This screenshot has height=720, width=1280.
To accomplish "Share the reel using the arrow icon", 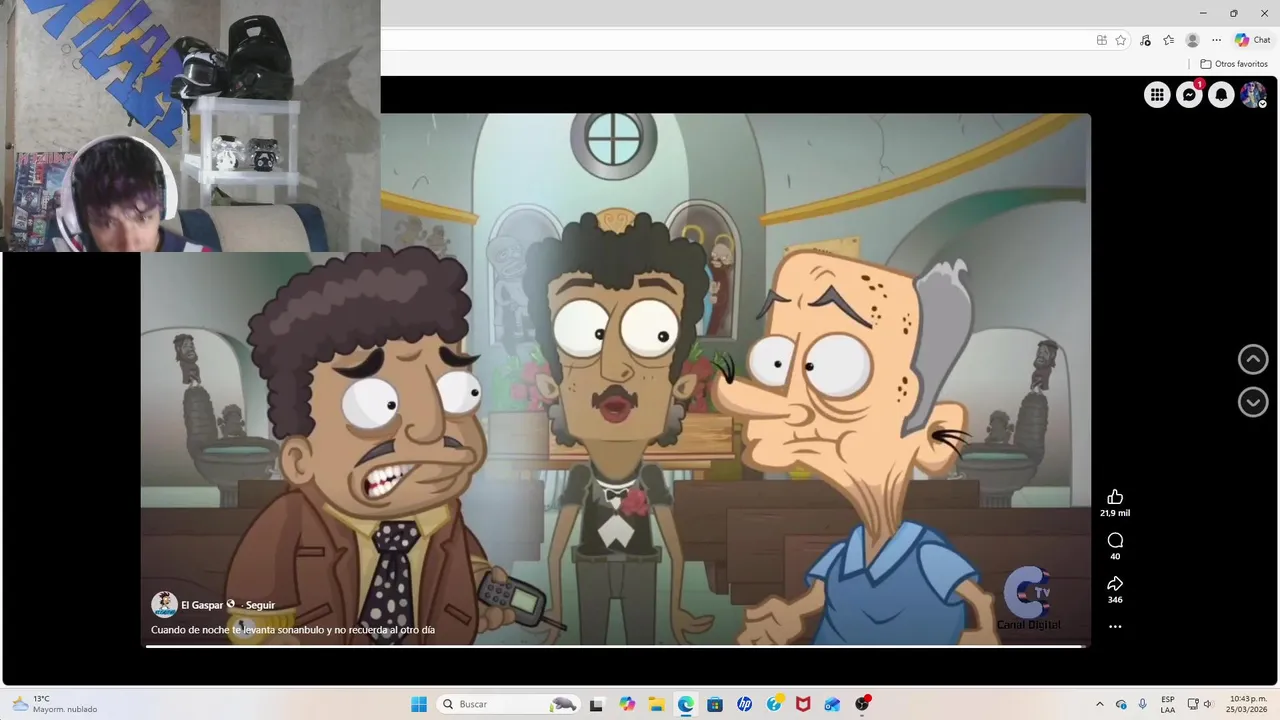I will (x=1115, y=583).
